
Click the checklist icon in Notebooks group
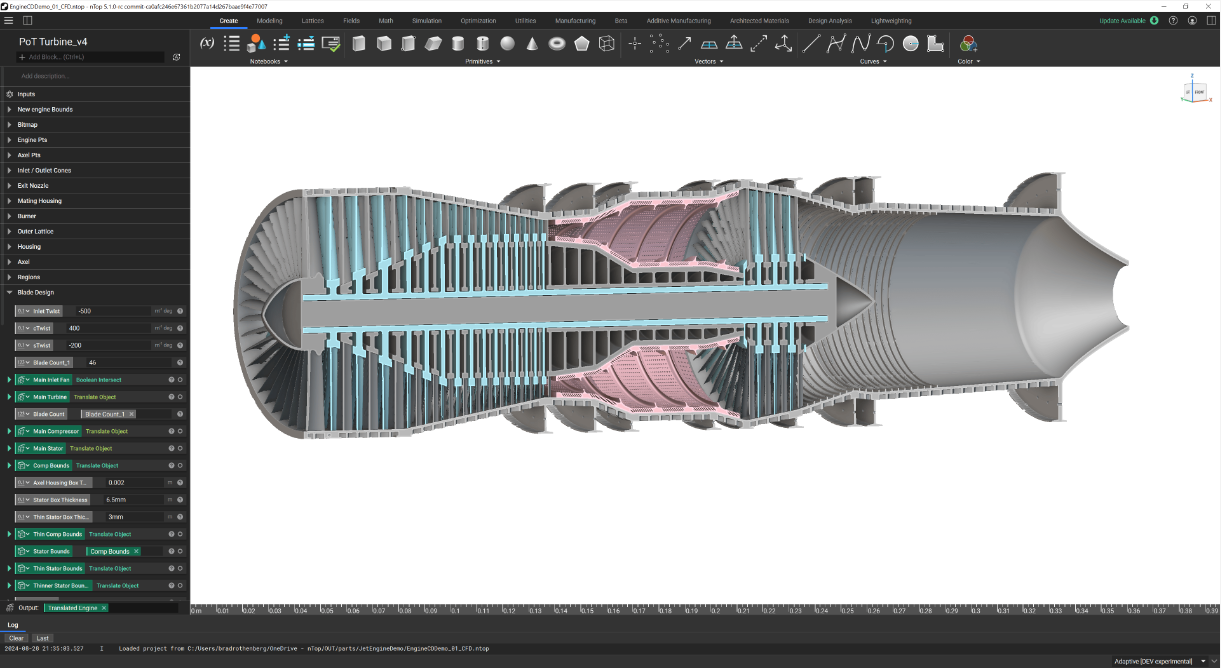(x=331, y=43)
